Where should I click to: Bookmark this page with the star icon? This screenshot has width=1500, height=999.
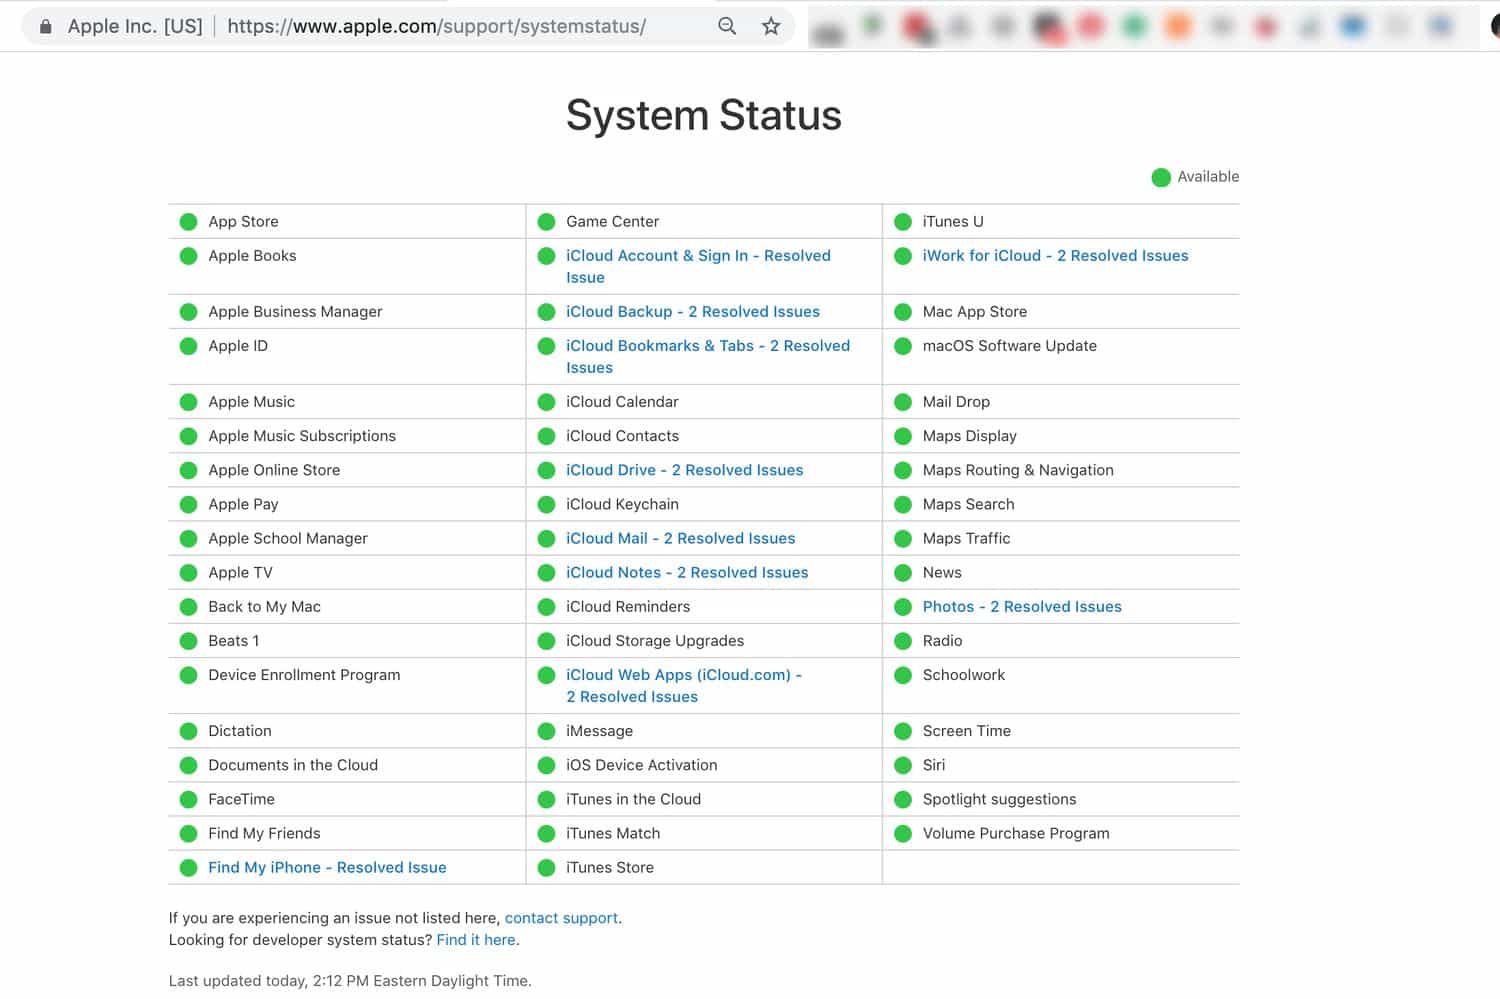(771, 26)
